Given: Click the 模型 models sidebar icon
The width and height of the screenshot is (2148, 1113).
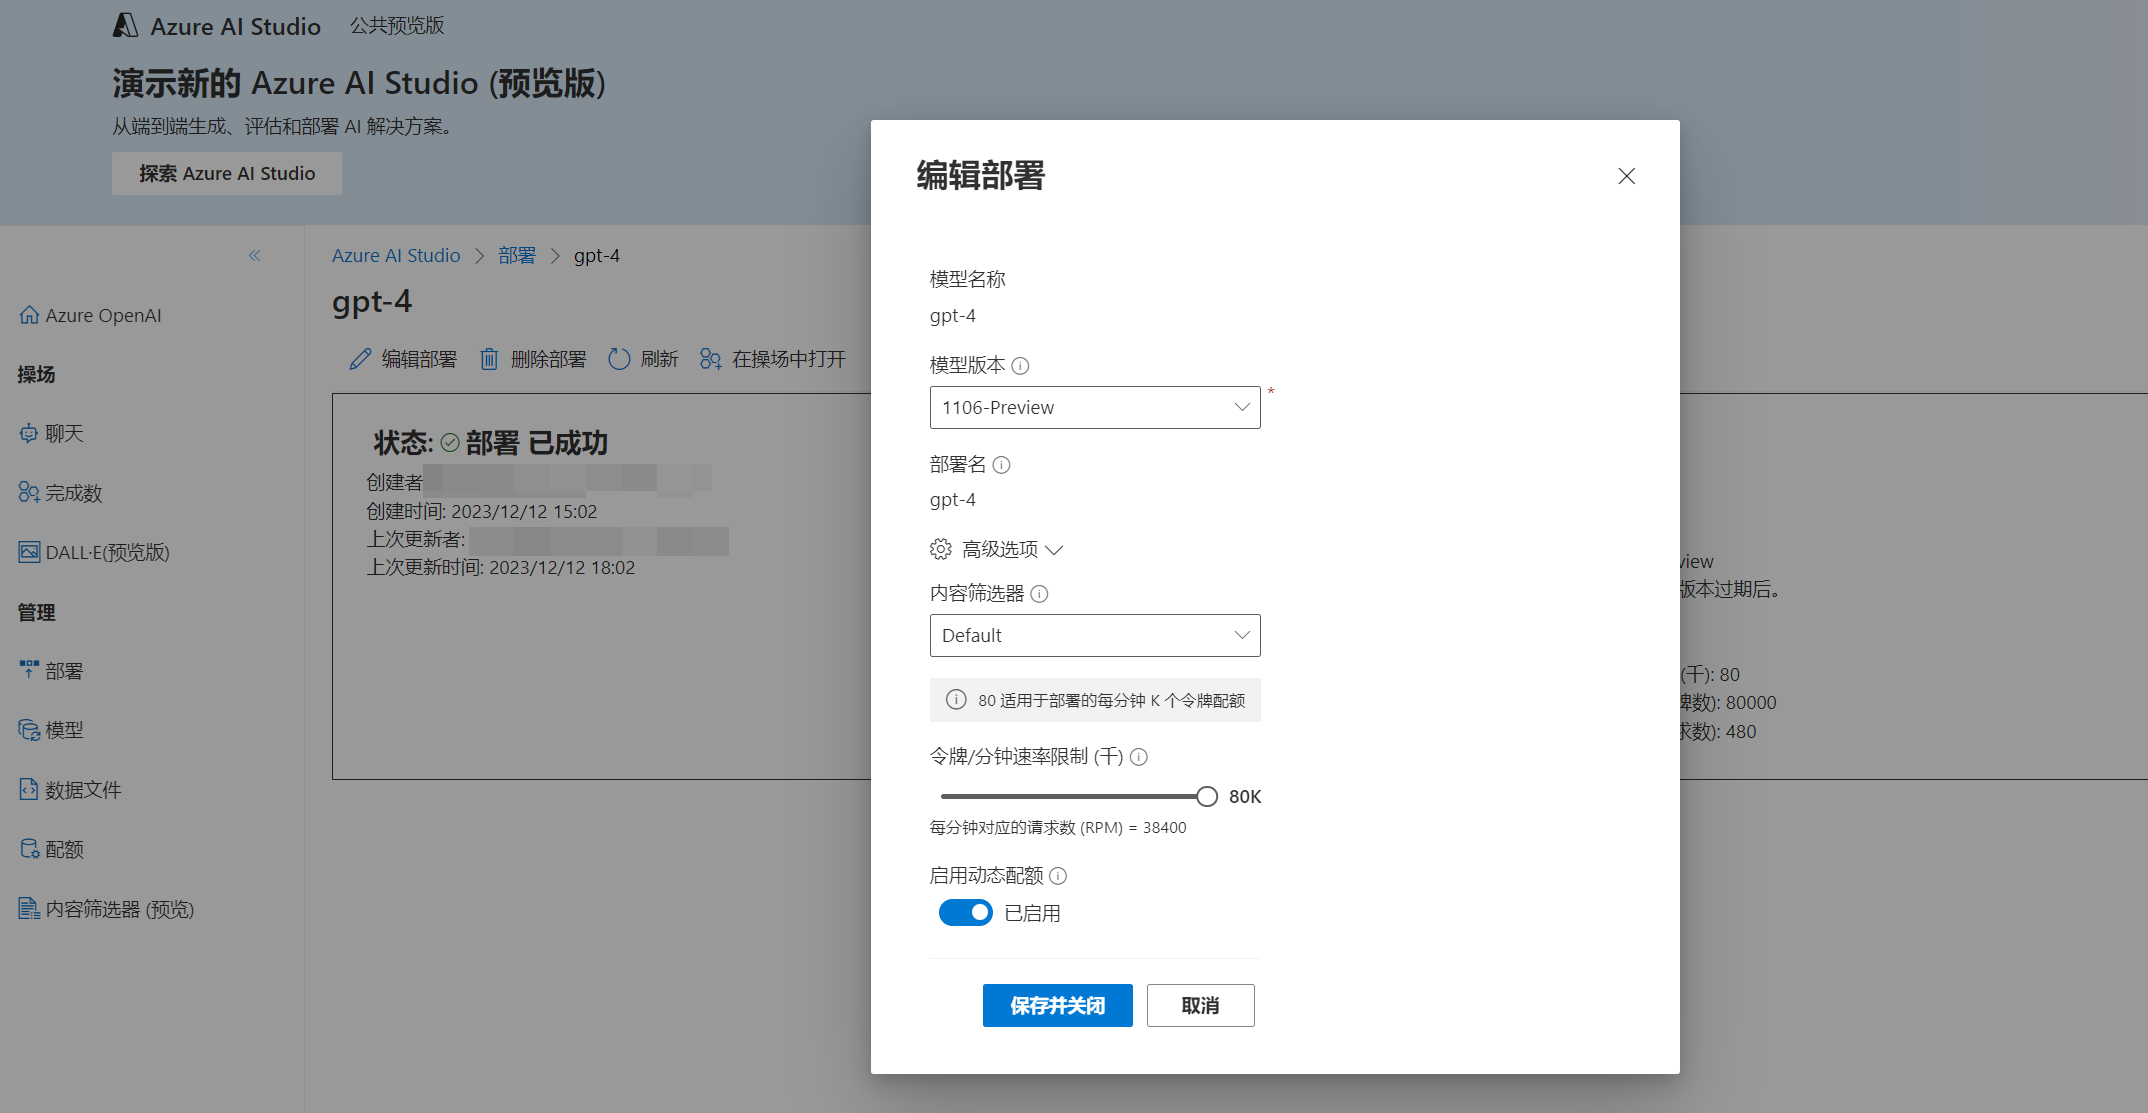Looking at the screenshot, I should (29, 731).
